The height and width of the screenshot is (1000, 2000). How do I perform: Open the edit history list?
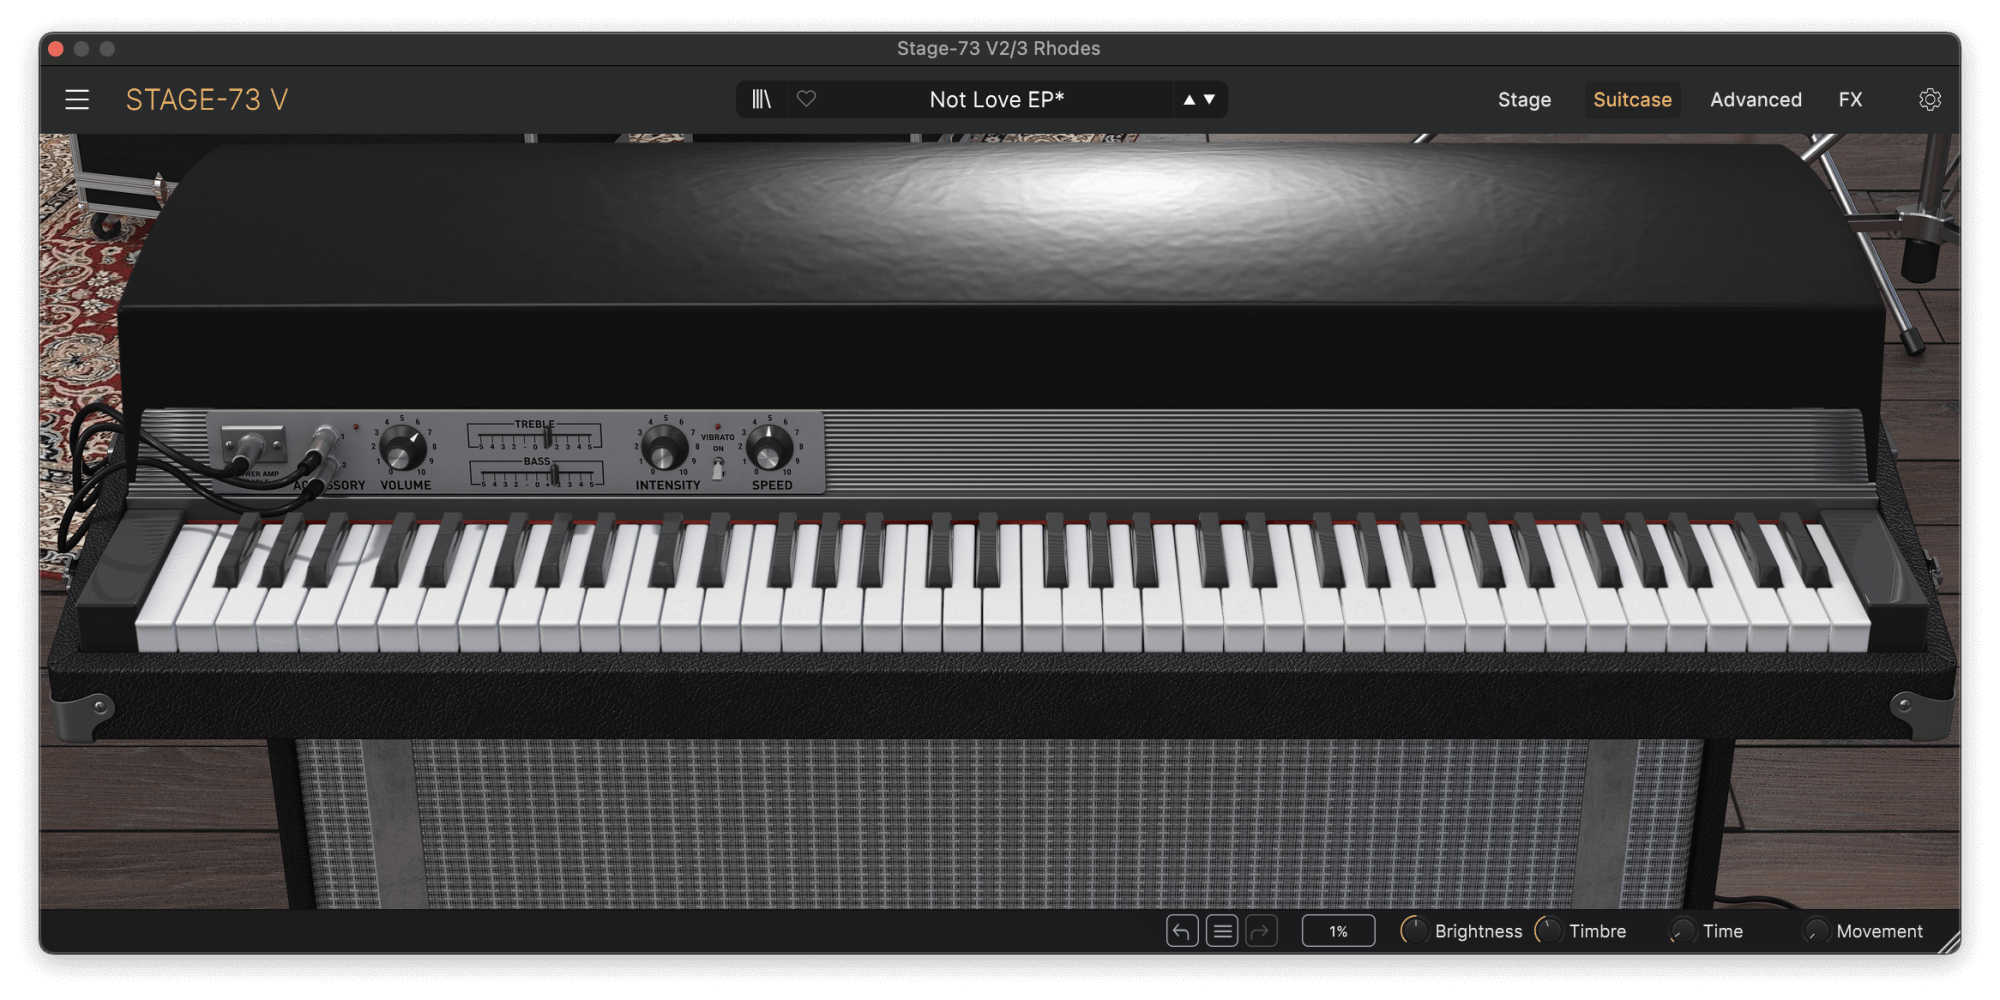tap(1221, 931)
